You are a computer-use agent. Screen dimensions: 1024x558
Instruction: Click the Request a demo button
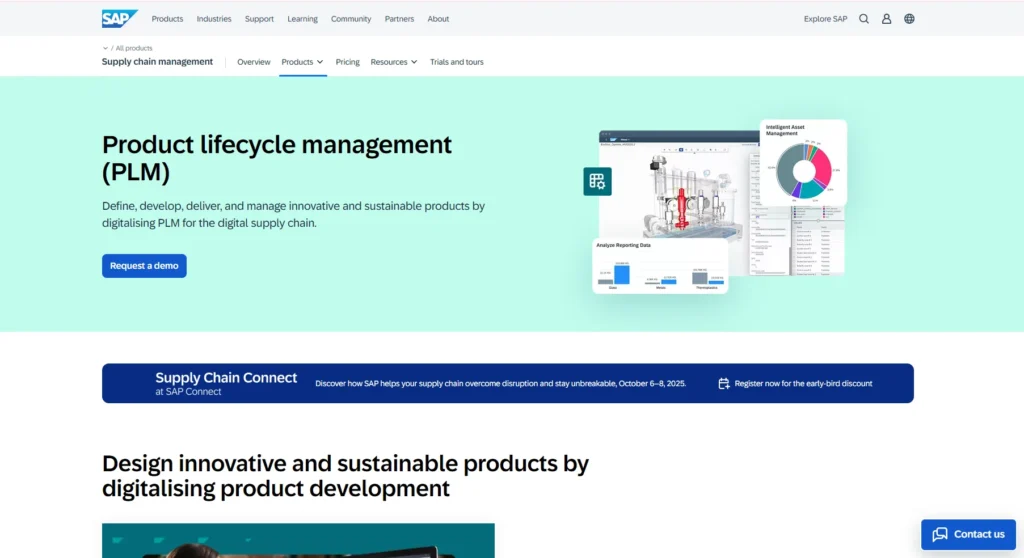(x=144, y=266)
